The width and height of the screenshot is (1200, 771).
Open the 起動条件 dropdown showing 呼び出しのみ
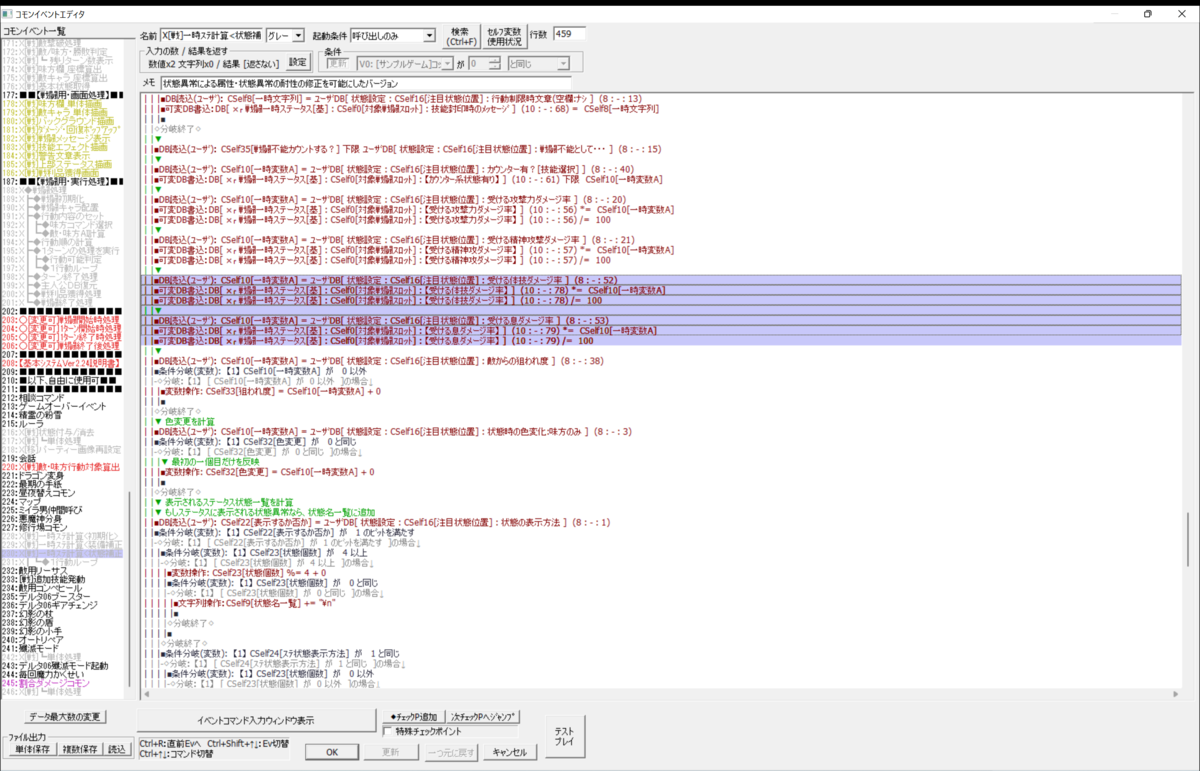393,36
